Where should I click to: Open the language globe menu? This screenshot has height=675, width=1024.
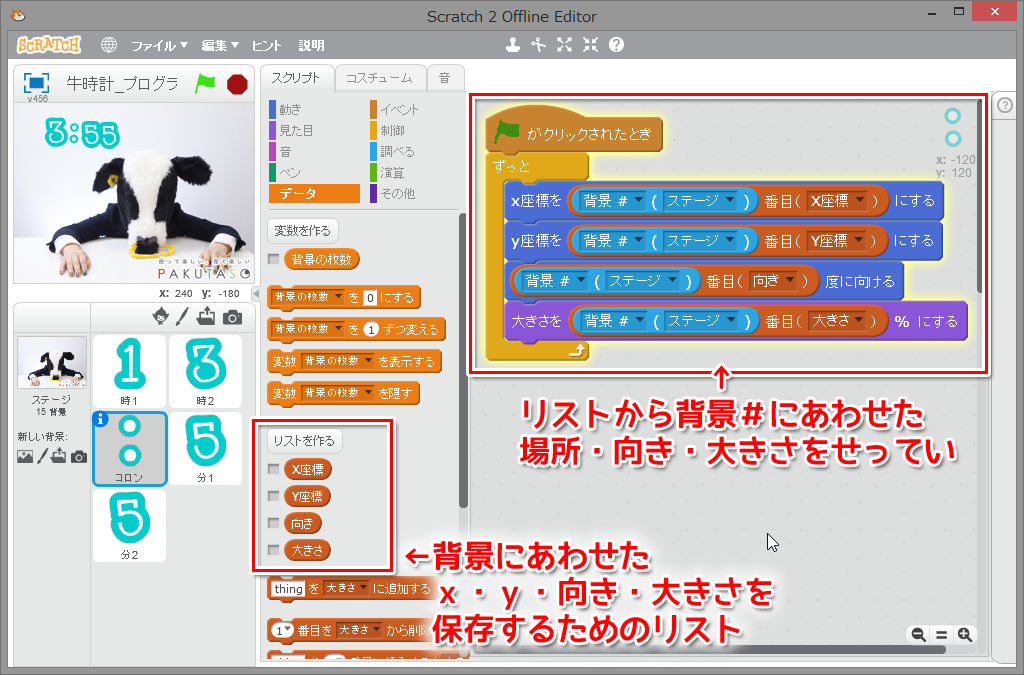point(109,45)
